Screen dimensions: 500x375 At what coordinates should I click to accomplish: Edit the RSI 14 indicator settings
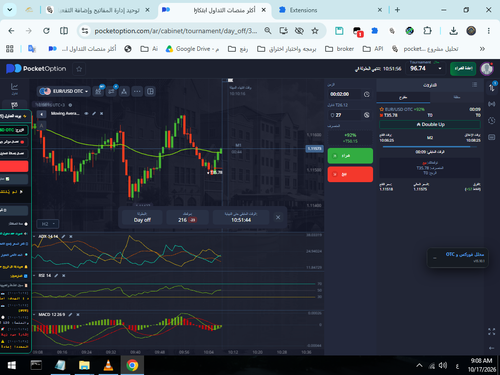click(56, 275)
